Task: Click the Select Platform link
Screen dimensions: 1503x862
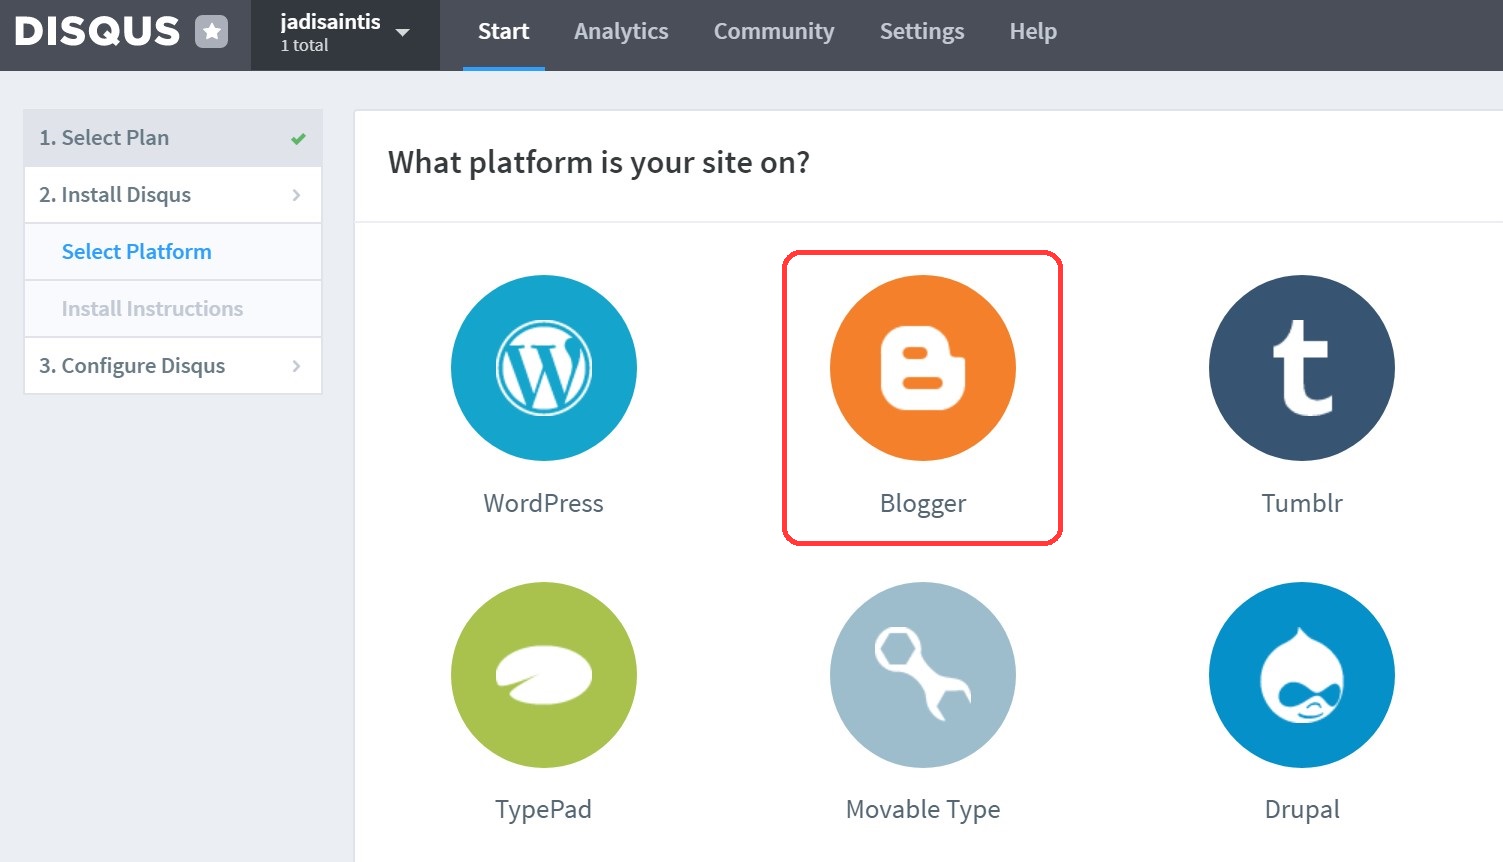Action: [137, 251]
